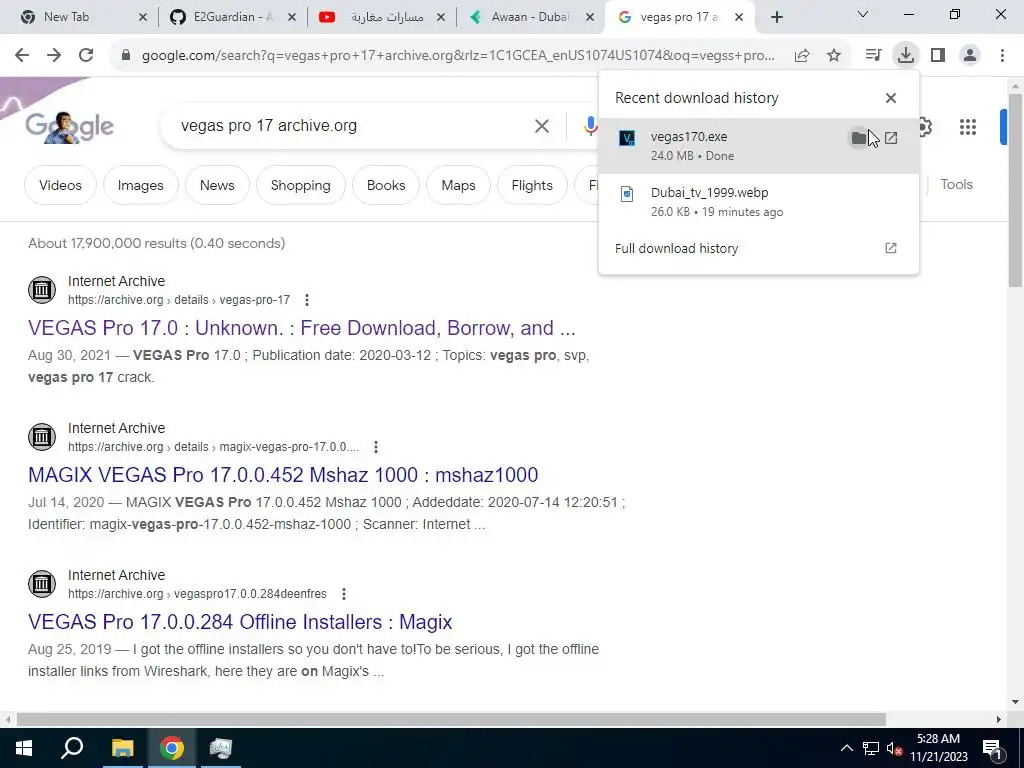Open Google homepage via doodle logo
The image size is (1024, 768).
click(70, 127)
